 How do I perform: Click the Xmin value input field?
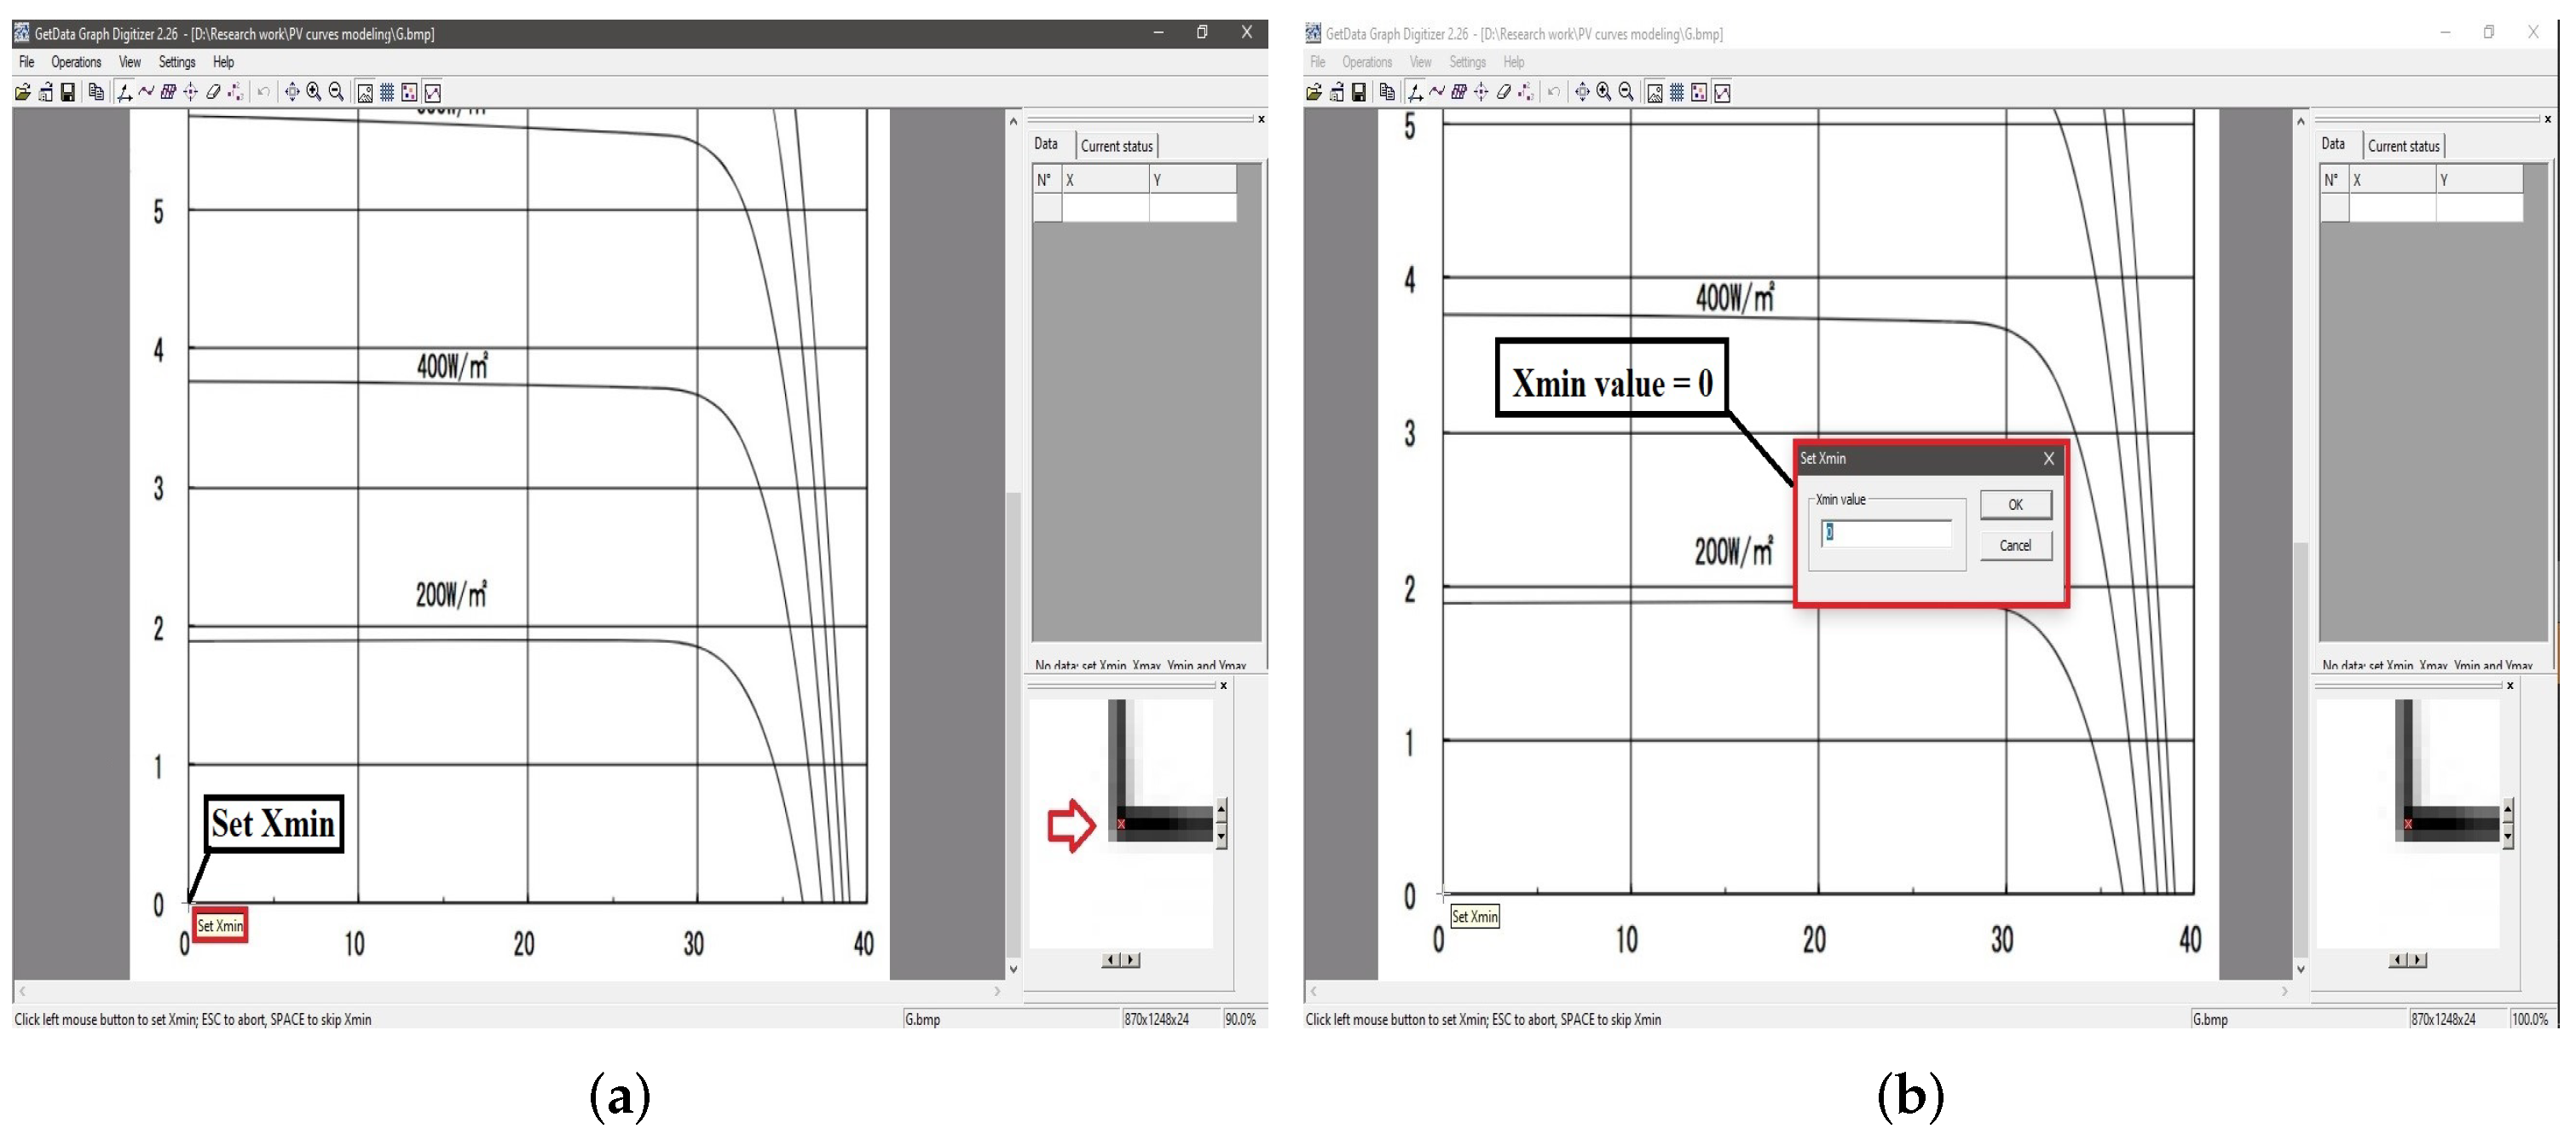(x=1886, y=533)
